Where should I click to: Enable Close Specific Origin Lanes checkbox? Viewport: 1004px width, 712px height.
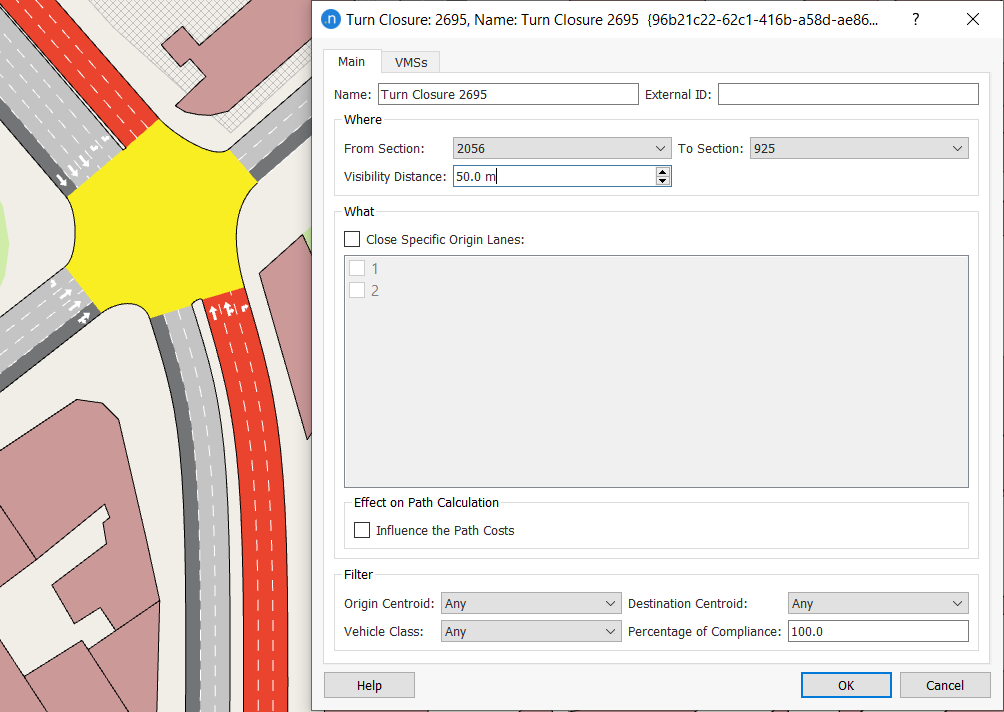pos(352,239)
